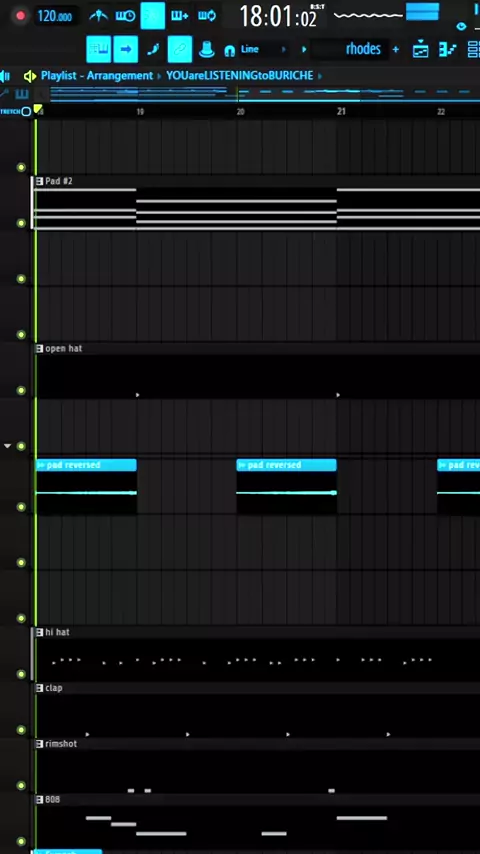Image resolution: width=480 pixels, height=854 pixels.
Task: Toggle the loop recording icon
Action: point(207,16)
